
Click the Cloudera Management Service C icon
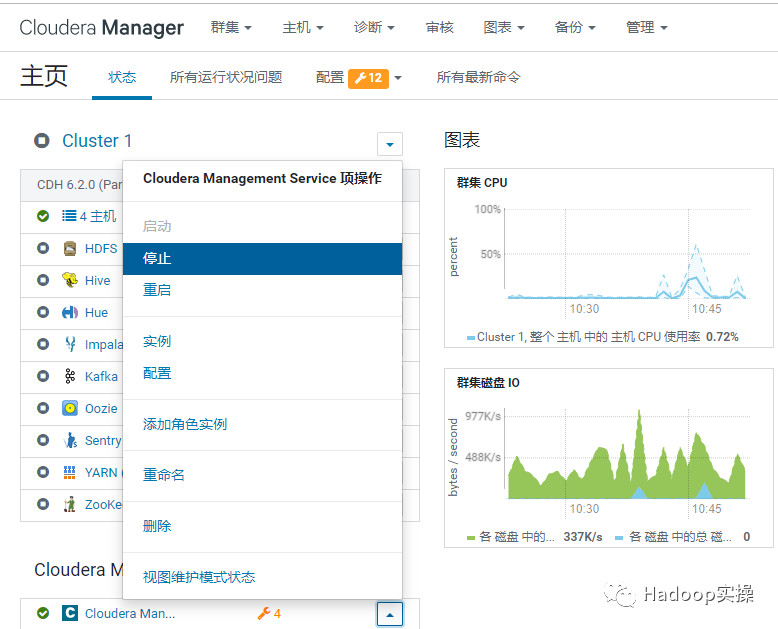(x=70, y=613)
